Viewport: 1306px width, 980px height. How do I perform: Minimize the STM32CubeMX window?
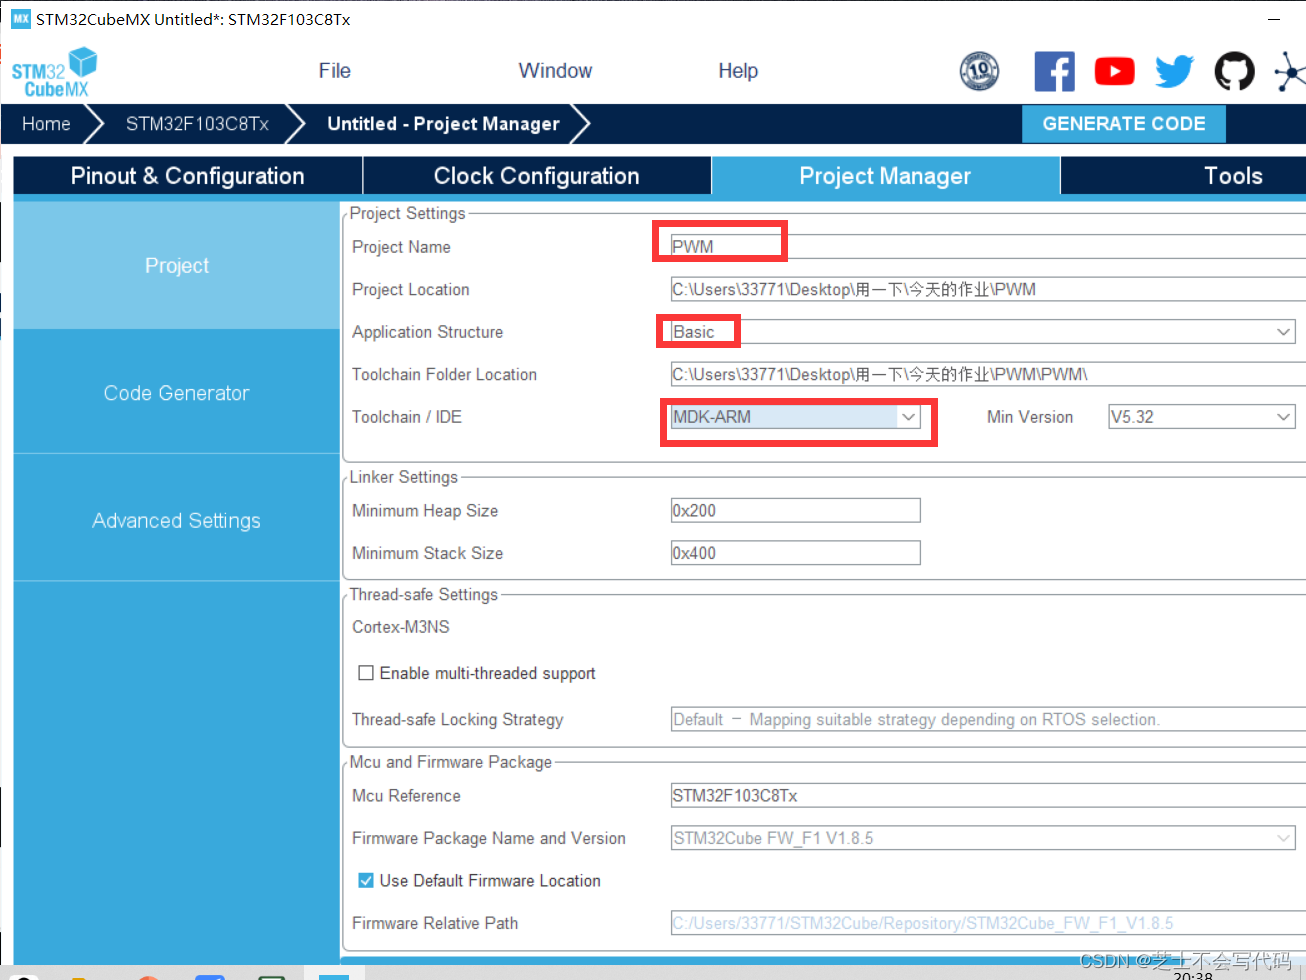1274,19
